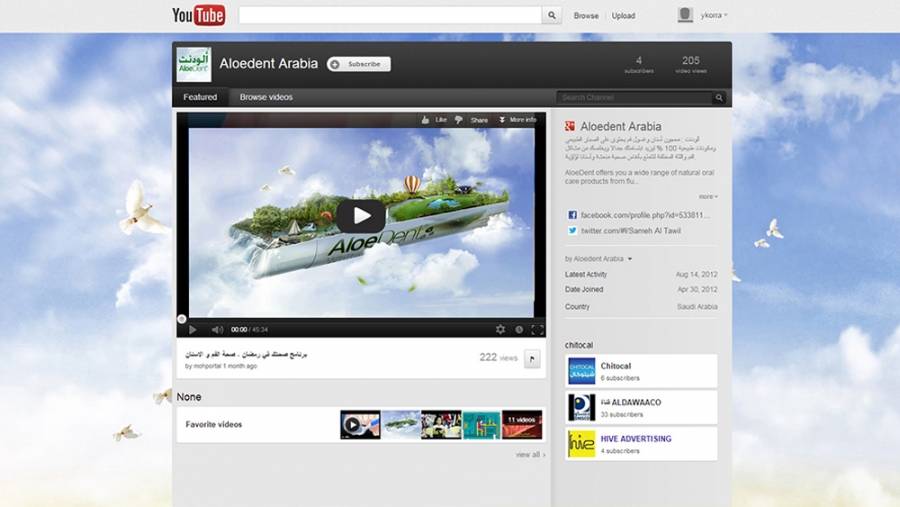
Task: Subscribe to Aloedent Arabia channel
Action: pyautogui.click(x=359, y=64)
